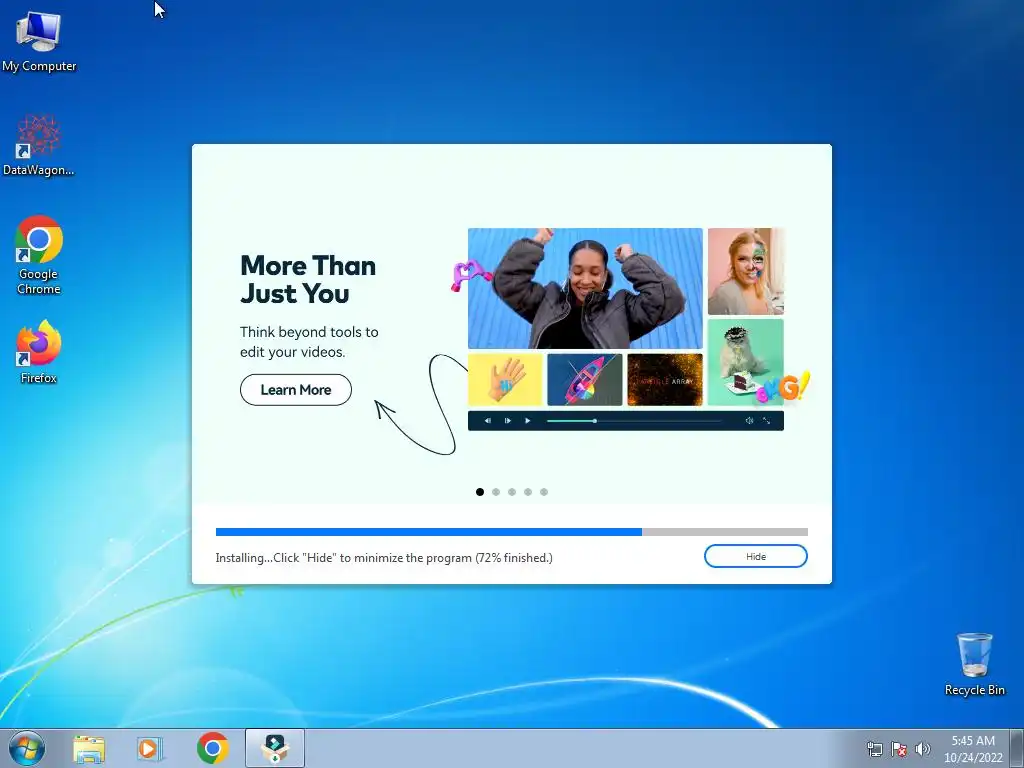
Task: Open Windows Media Player in taskbar
Action: [150, 749]
